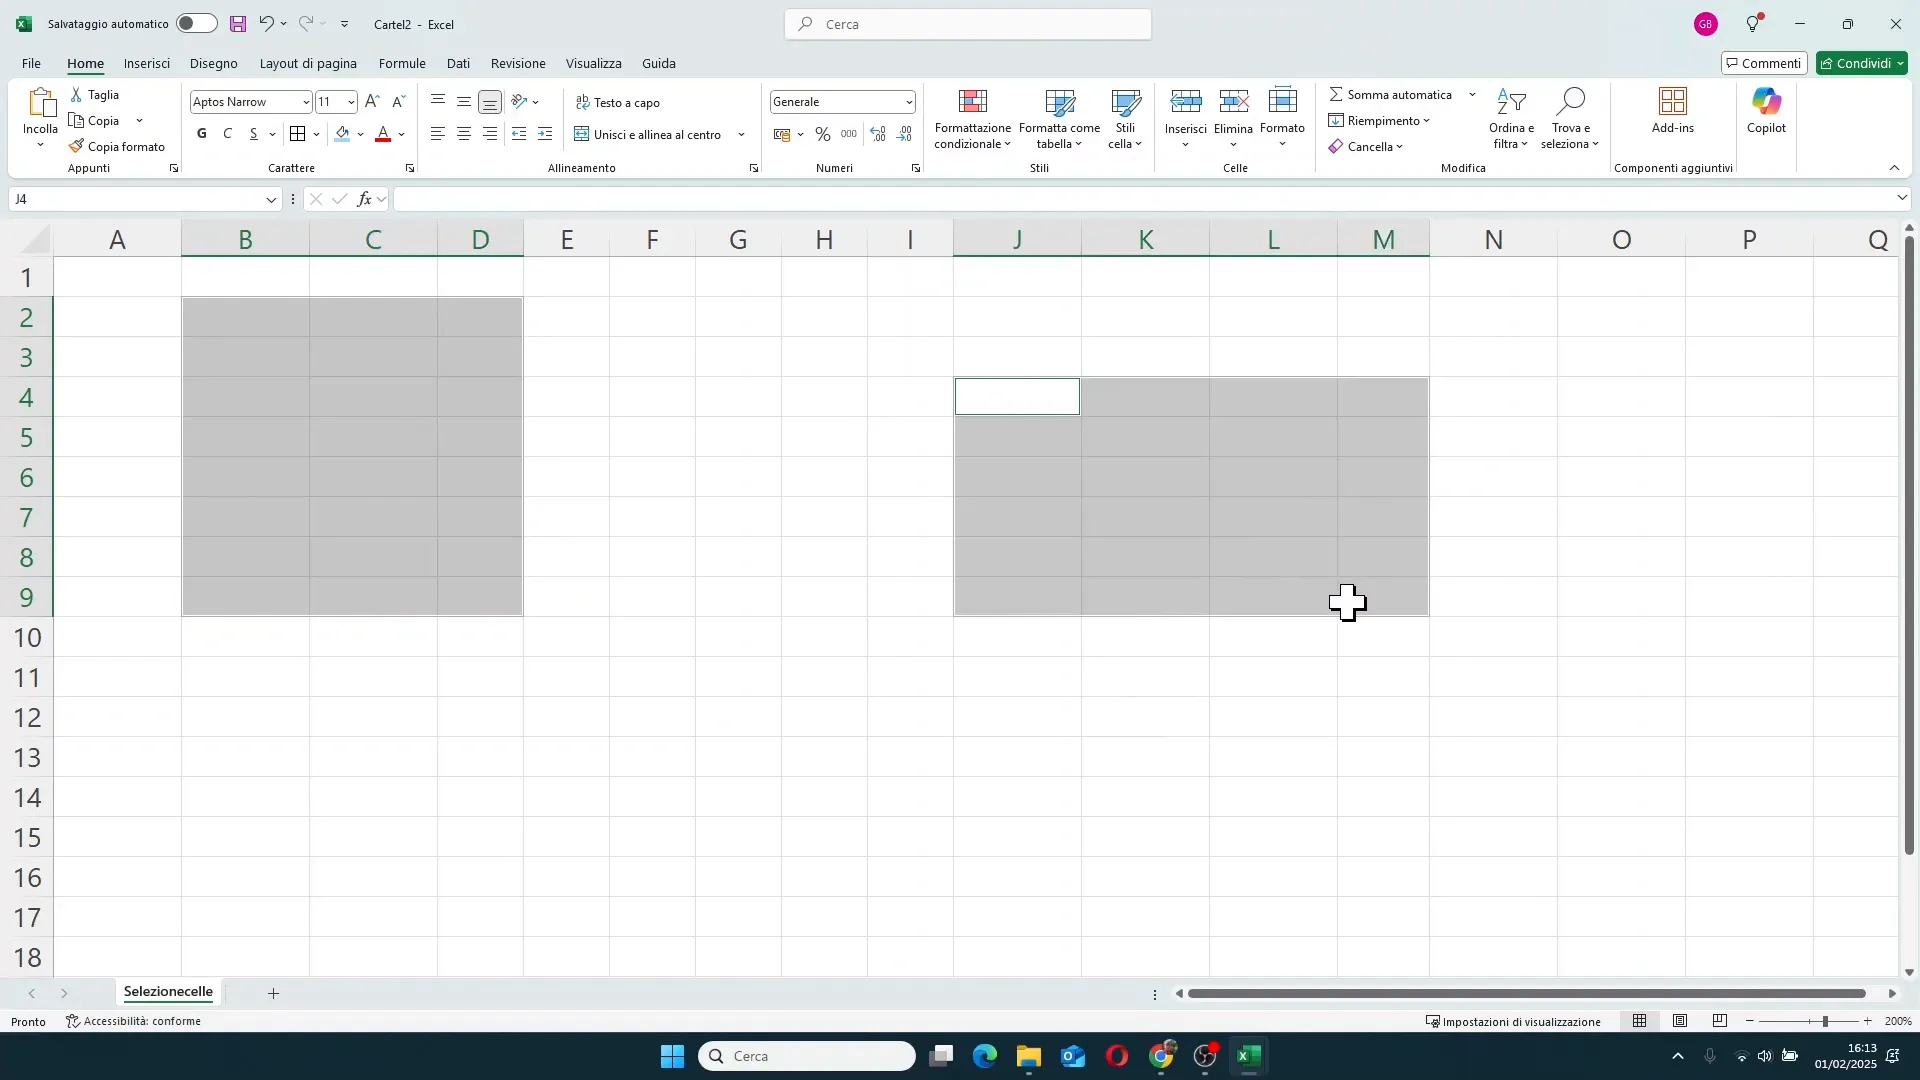Expand Unisci e allinea al centro options
The width and height of the screenshot is (1920, 1080).
click(742, 134)
